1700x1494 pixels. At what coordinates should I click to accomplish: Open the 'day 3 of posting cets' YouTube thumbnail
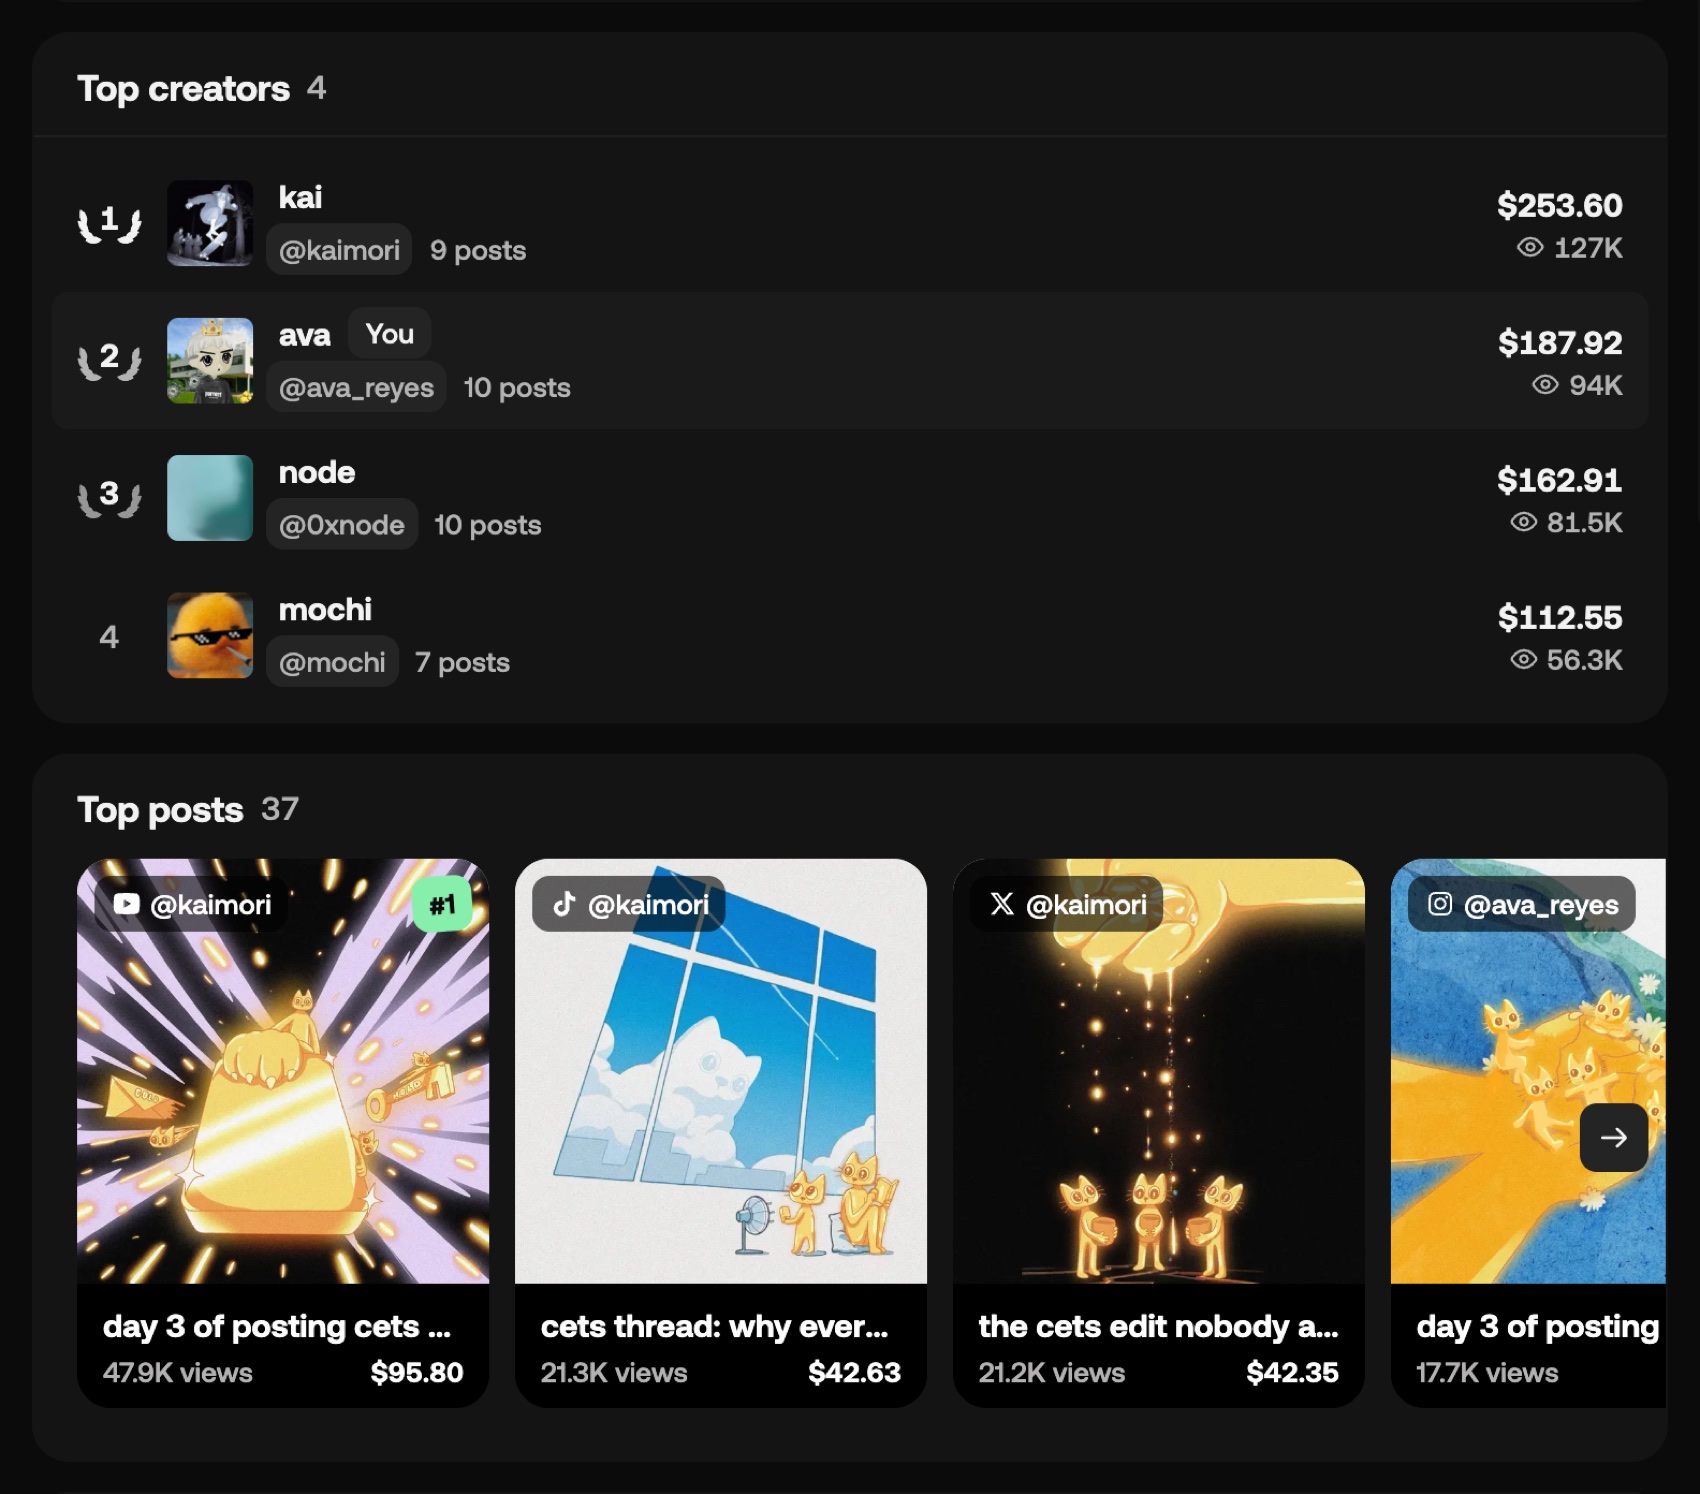click(x=283, y=1071)
